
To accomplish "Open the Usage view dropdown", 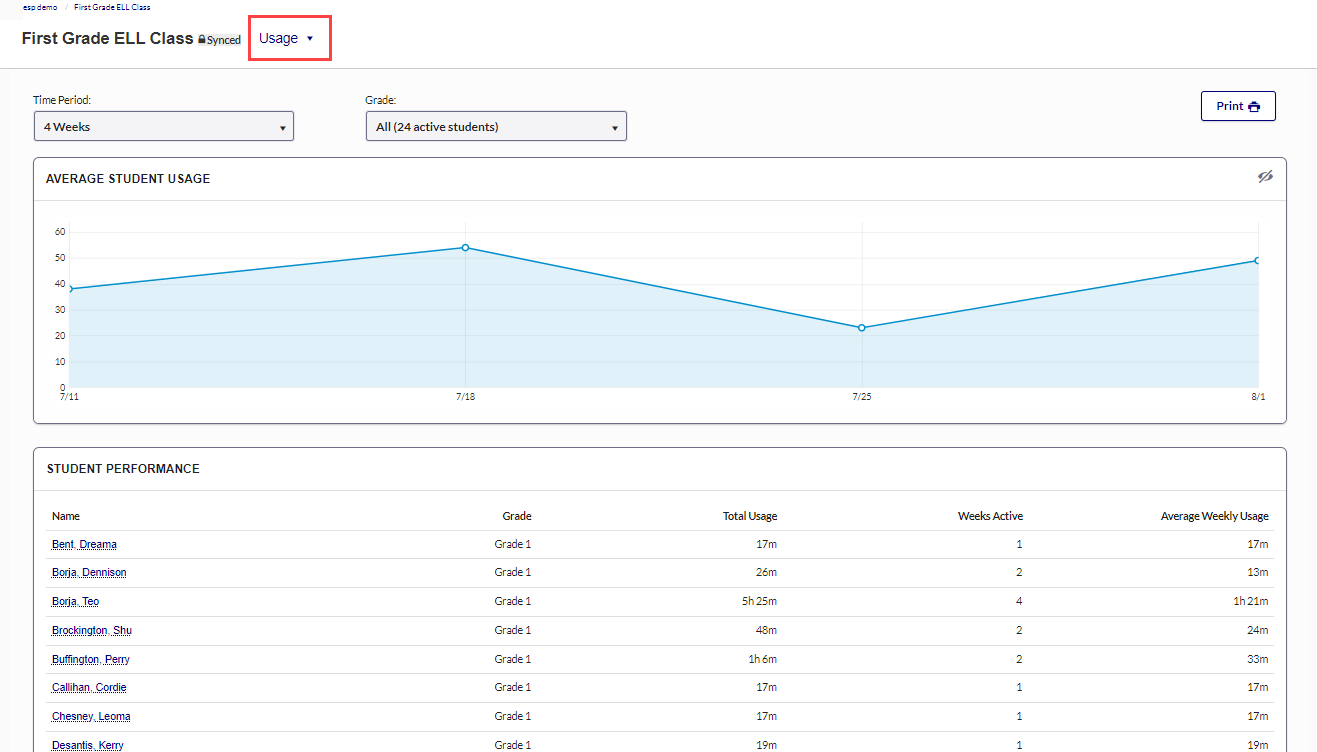I will point(288,38).
